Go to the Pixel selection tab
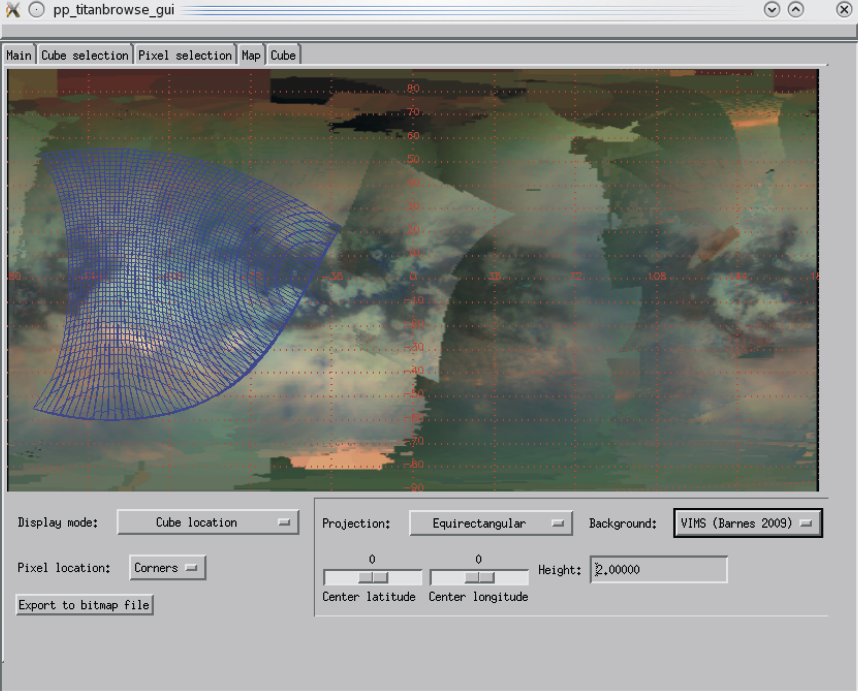 pos(185,56)
